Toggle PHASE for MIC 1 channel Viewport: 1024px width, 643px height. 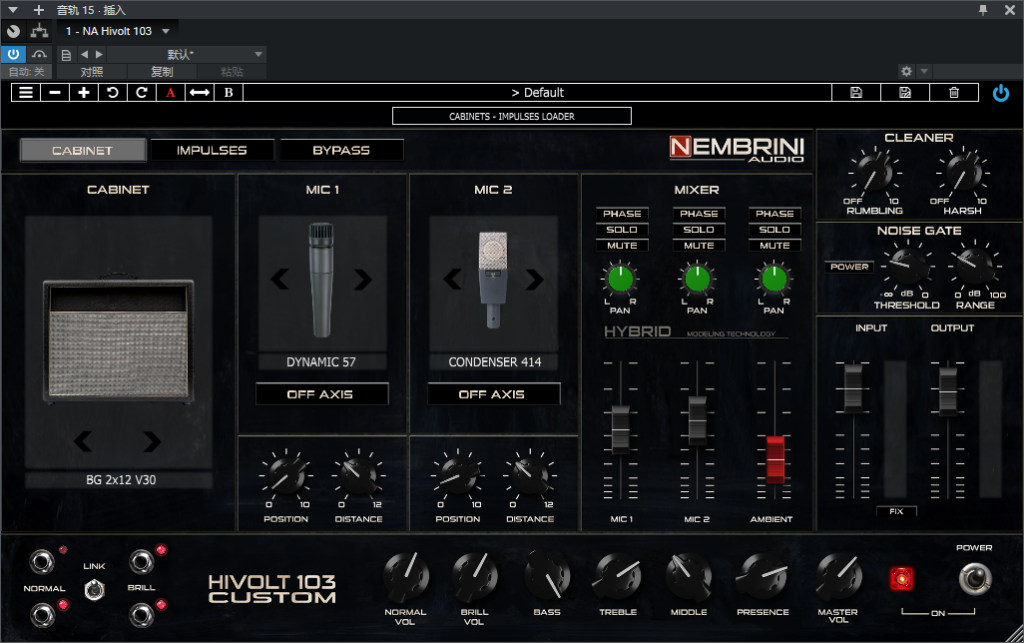(x=622, y=213)
